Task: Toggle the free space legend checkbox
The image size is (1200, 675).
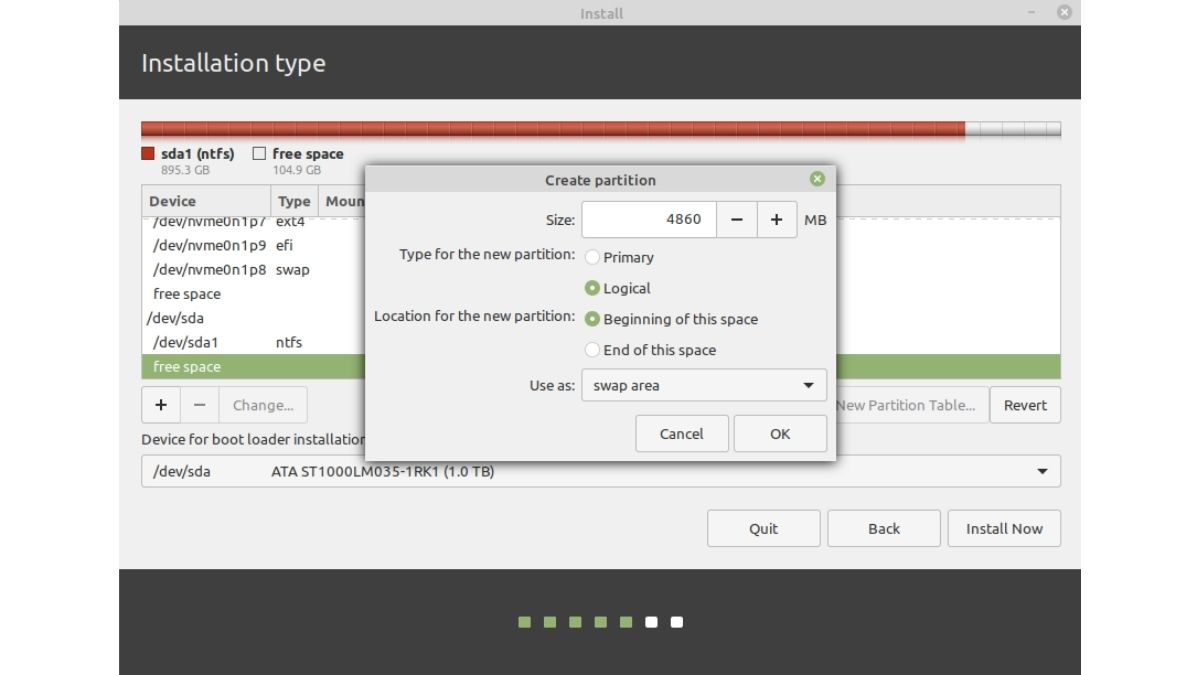Action: (x=258, y=153)
